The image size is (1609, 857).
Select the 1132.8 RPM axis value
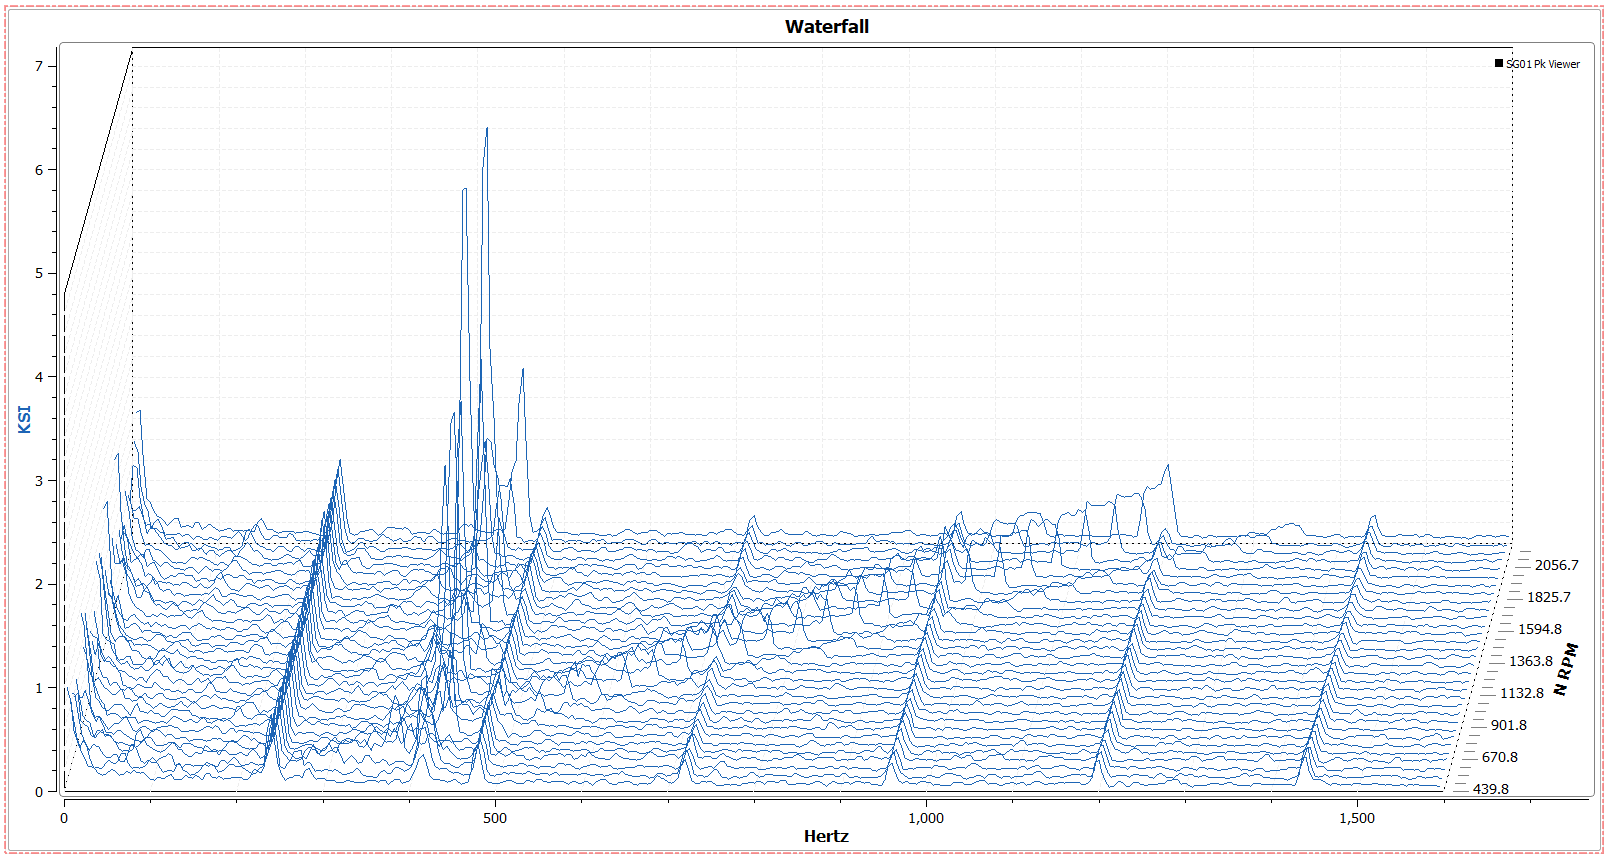(1521, 693)
